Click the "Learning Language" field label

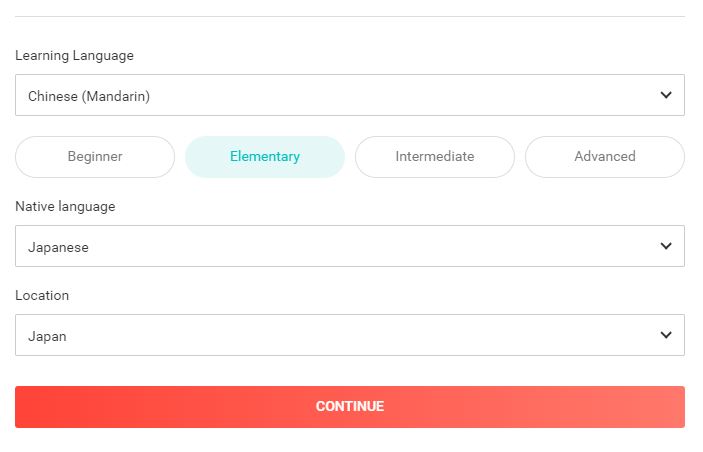[74, 56]
